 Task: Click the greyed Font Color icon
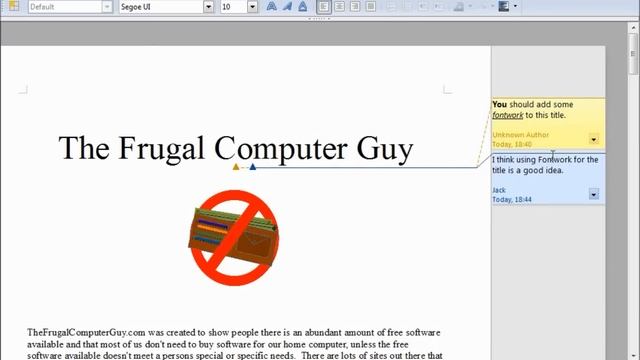pyautogui.click(x=459, y=6)
